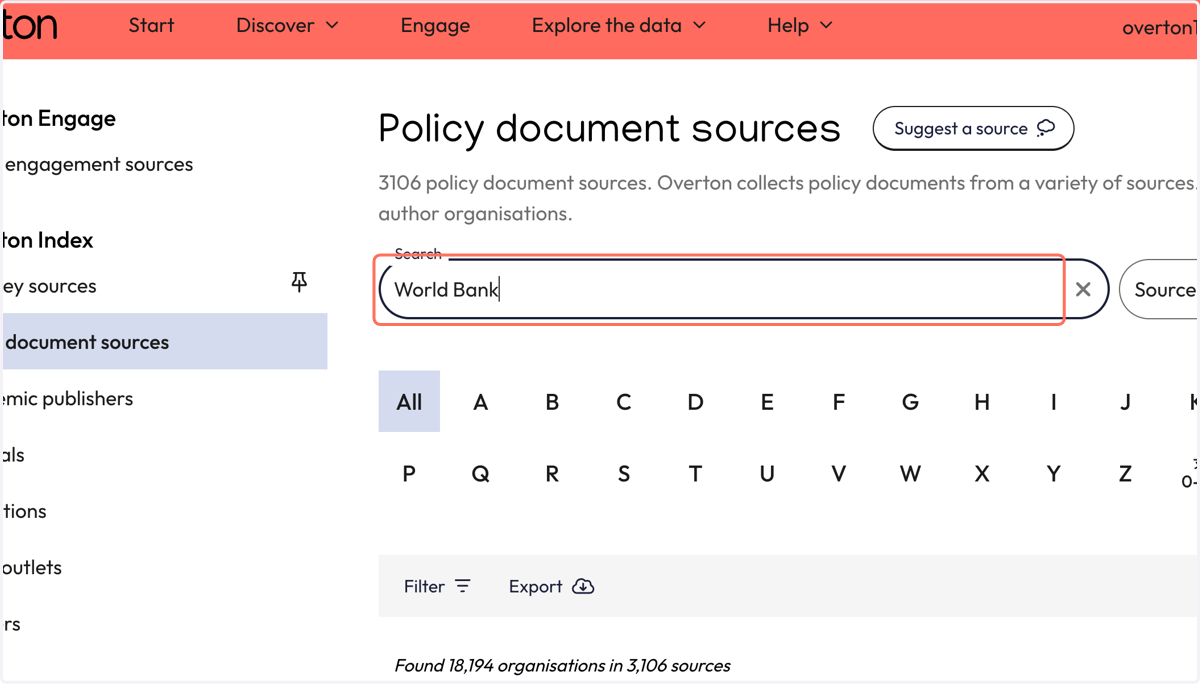
Task: Click the pin icon beside sources
Action: click(299, 283)
